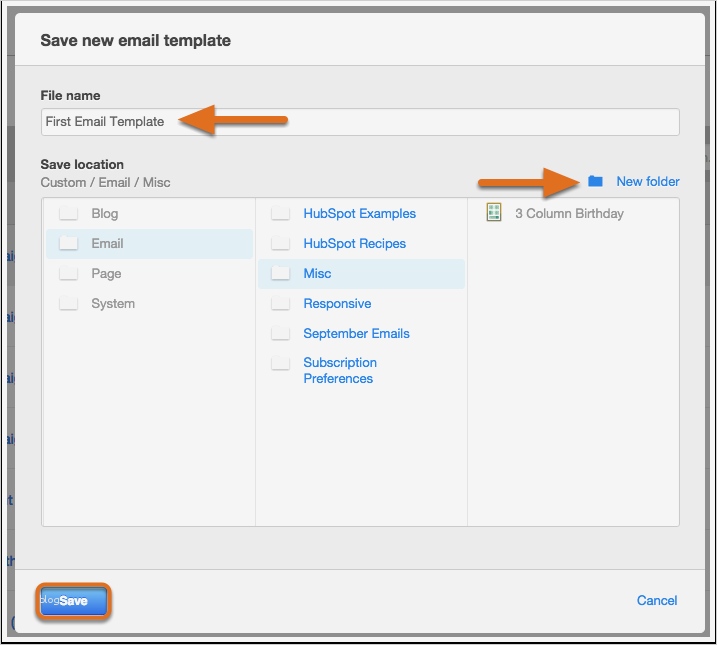
Task: Select the Email folder in first column
Action: (107, 244)
